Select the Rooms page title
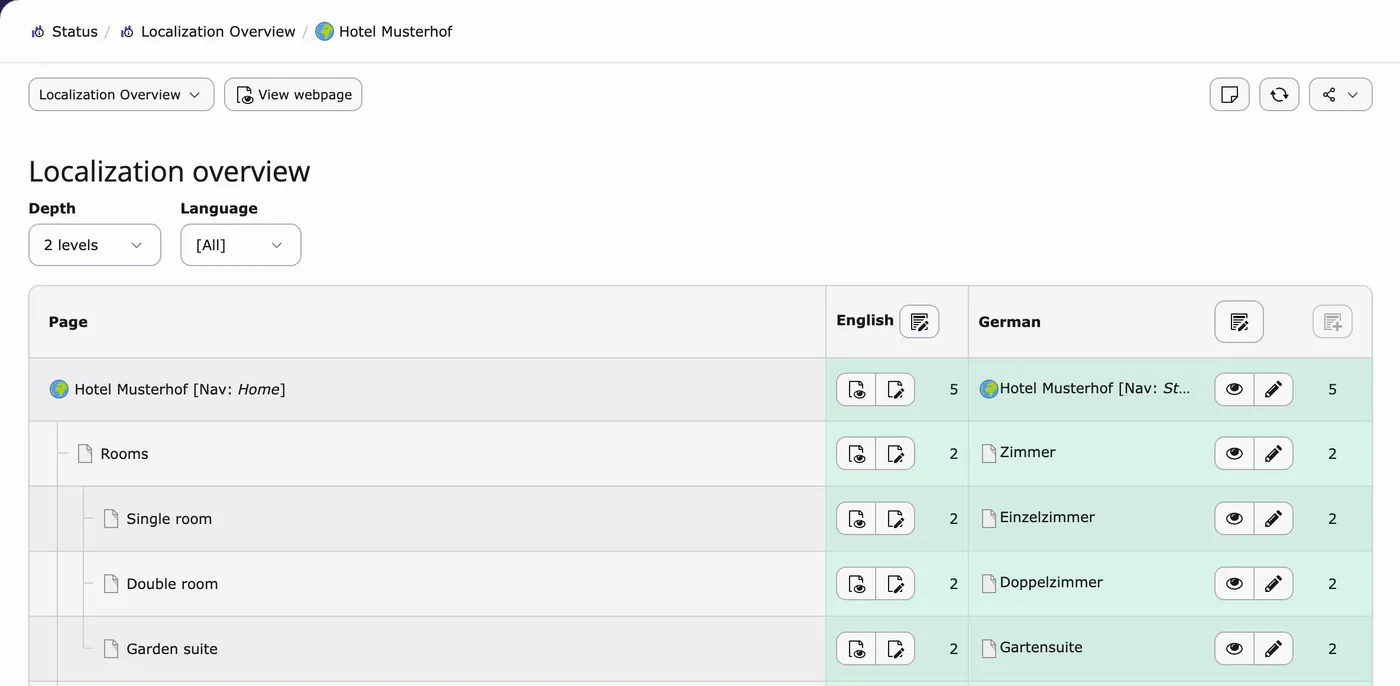Image resolution: width=1400 pixels, height=686 pixels. [x=124, y=454]
